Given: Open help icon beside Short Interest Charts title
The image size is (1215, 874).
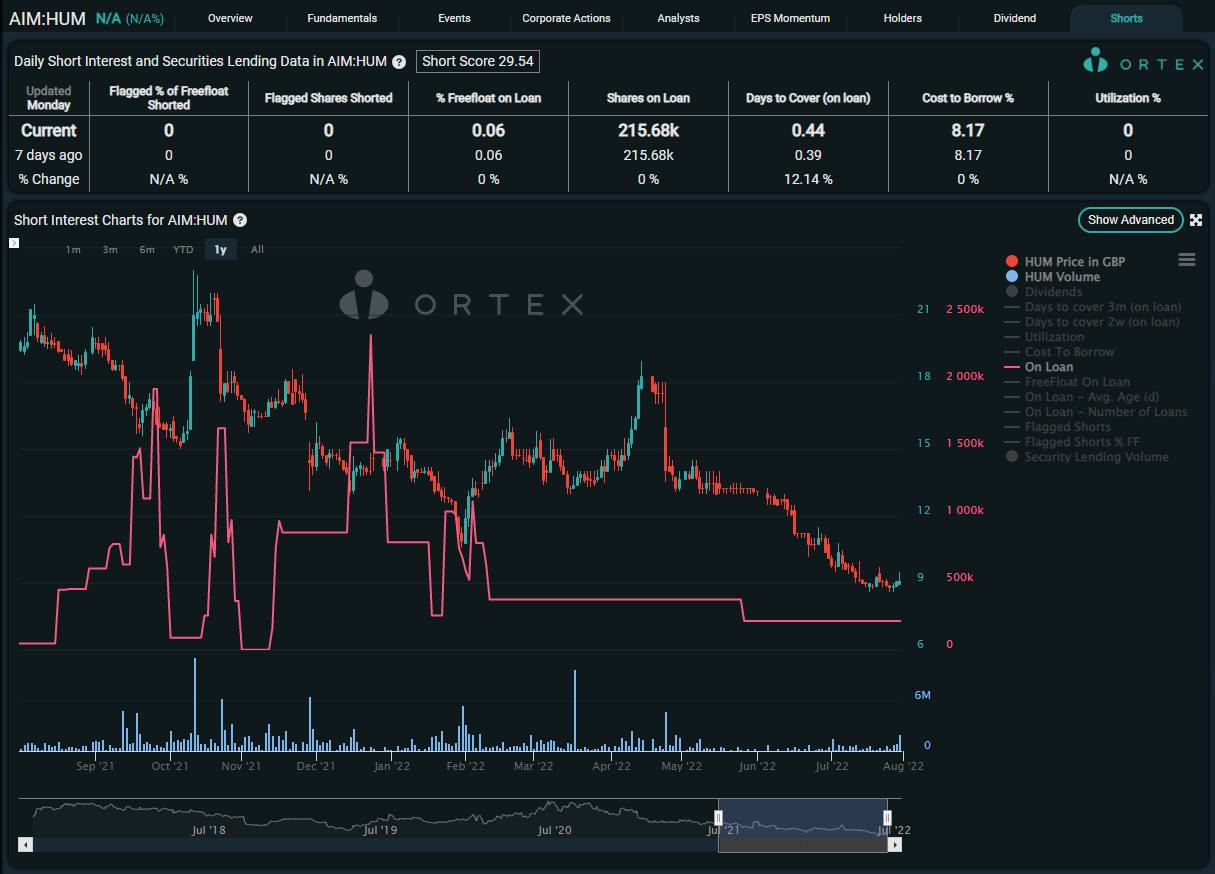Looking at the screenshot, I should click(x=240, y=220).
